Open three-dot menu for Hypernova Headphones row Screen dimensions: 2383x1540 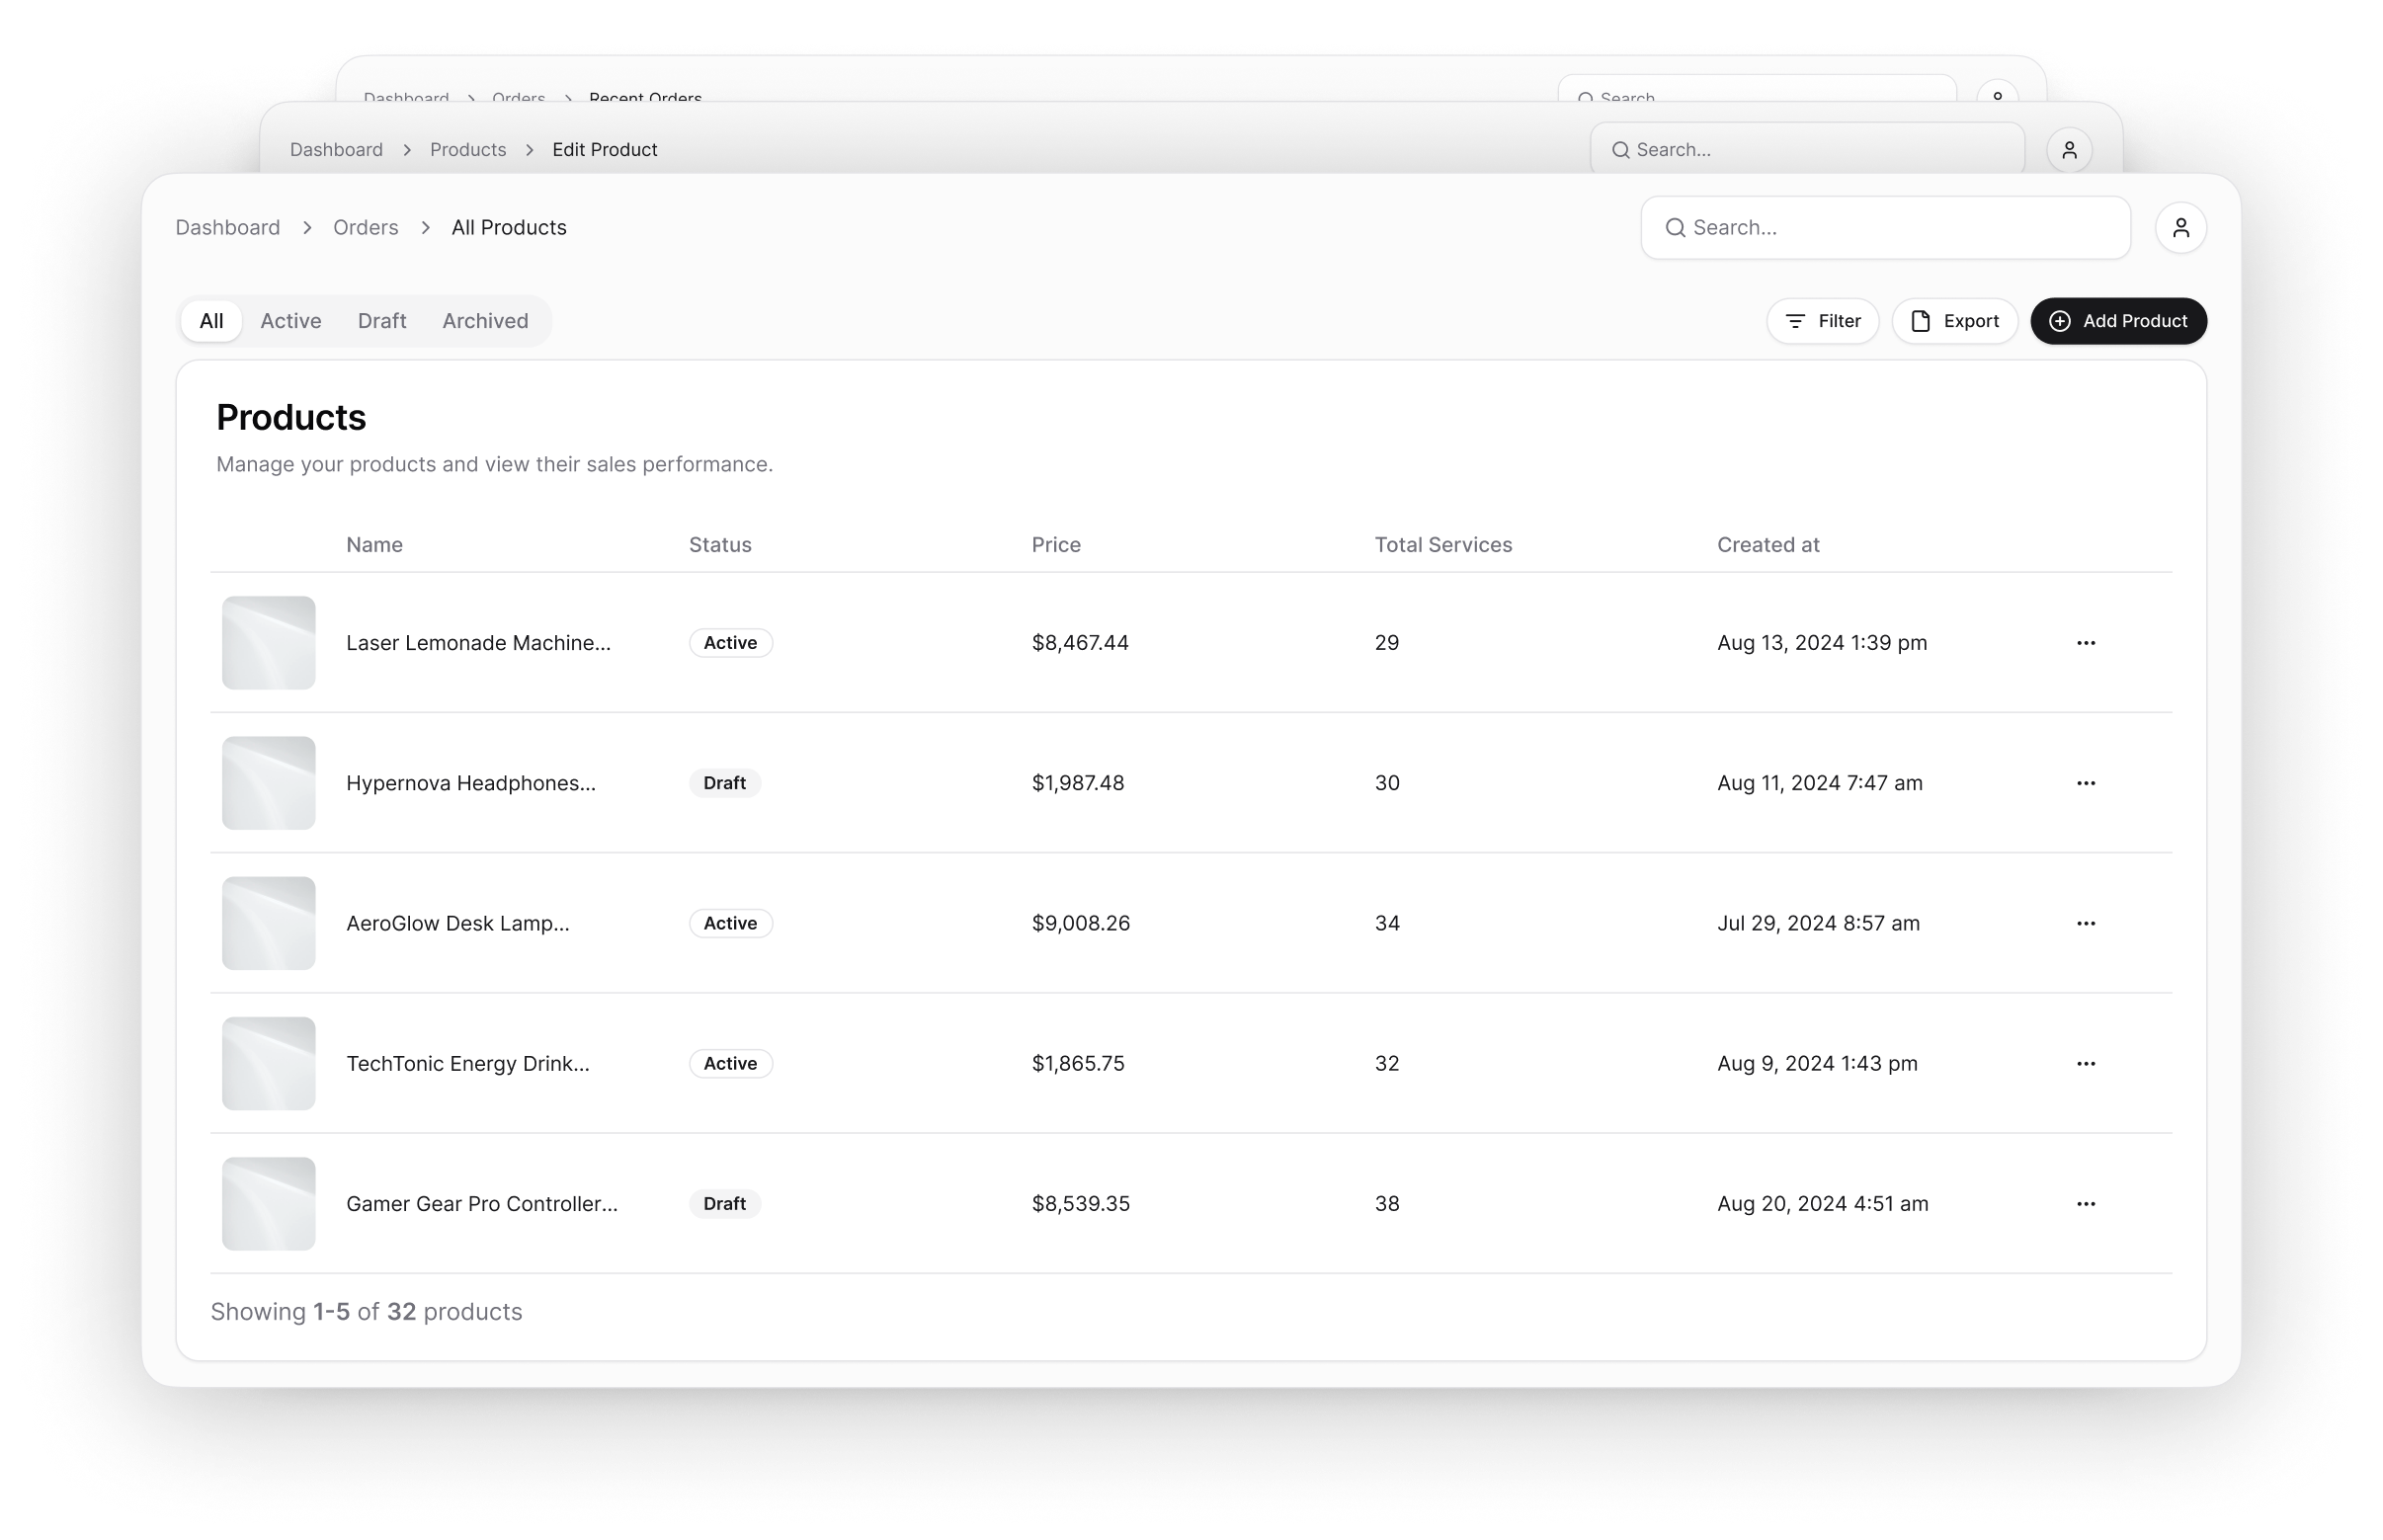tap(2085, 783)
